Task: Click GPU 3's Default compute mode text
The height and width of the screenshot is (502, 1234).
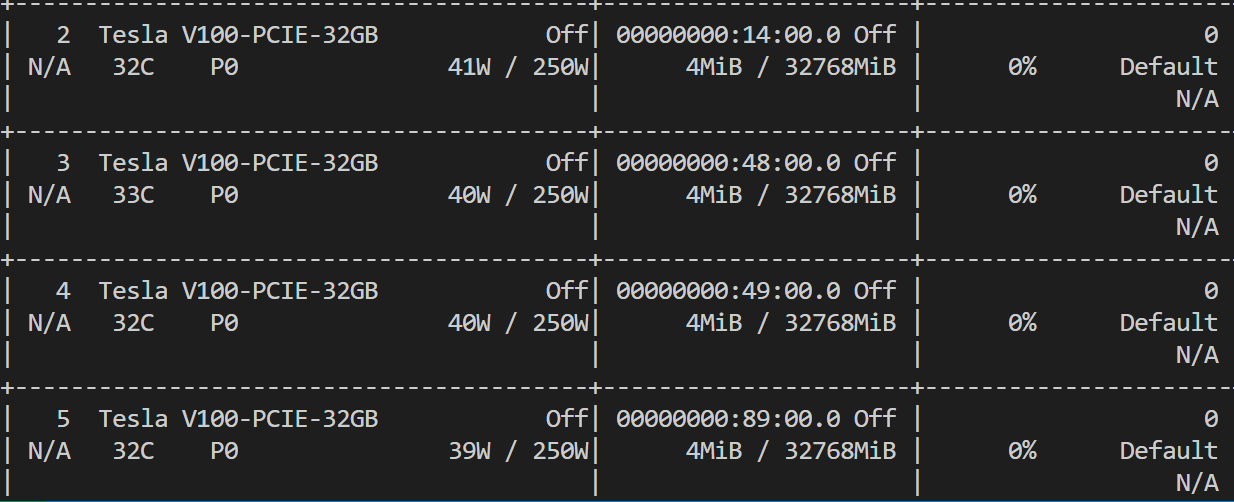Action: (1168, 195)
